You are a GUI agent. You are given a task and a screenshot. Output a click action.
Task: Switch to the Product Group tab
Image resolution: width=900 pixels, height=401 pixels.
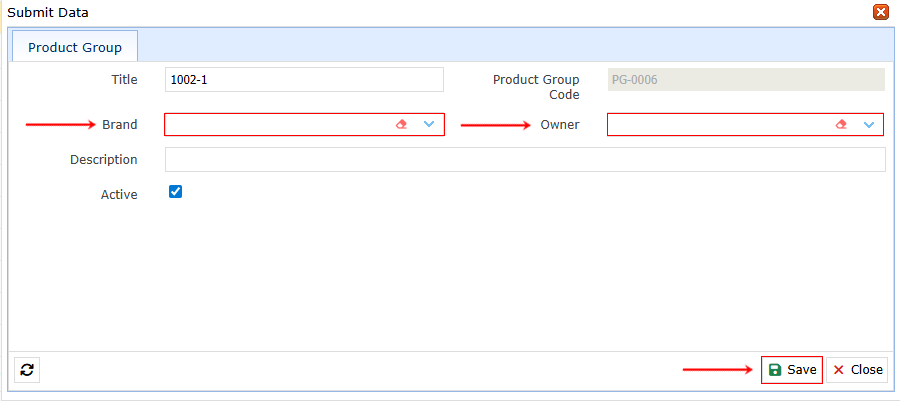point(75,47)
